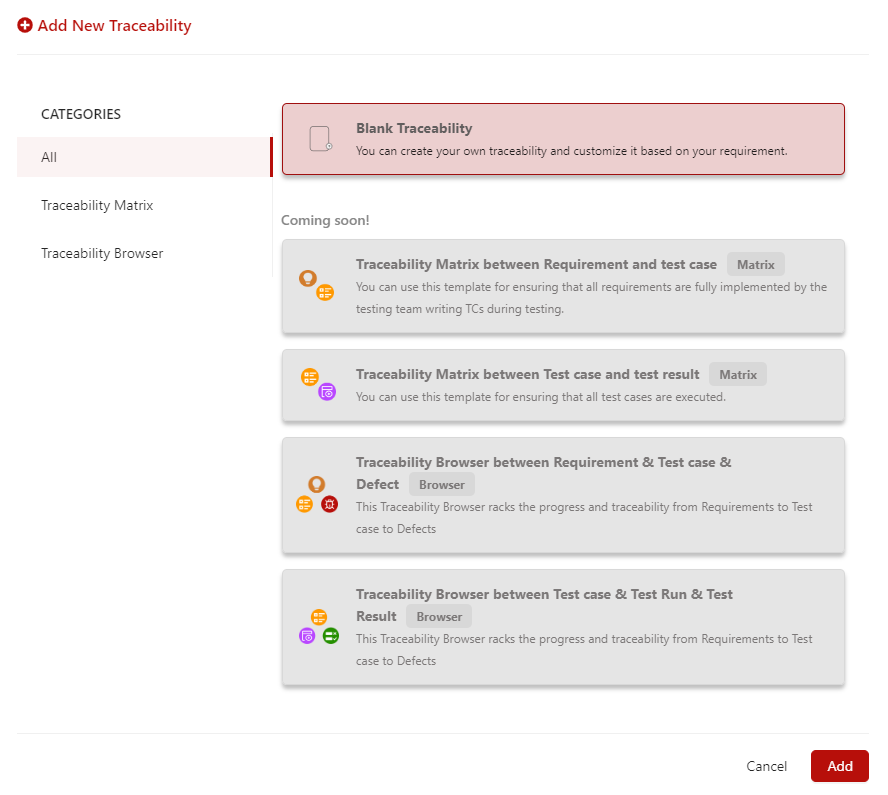
Task: Click the red defect bug icon
Action: click(x=330, y=504)
